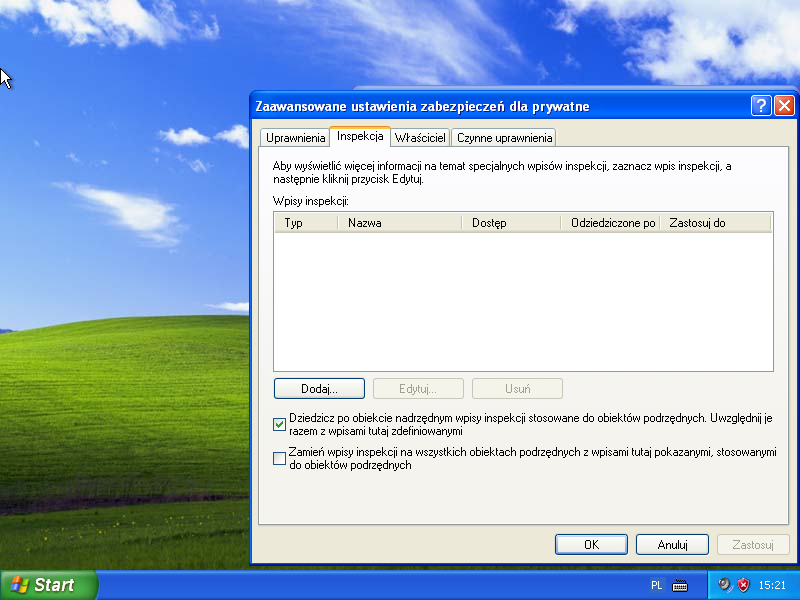The width and height of the screenshot is (800, 600).
Task: Open the Windows Start menu
Action: click(x=49, y=585)
